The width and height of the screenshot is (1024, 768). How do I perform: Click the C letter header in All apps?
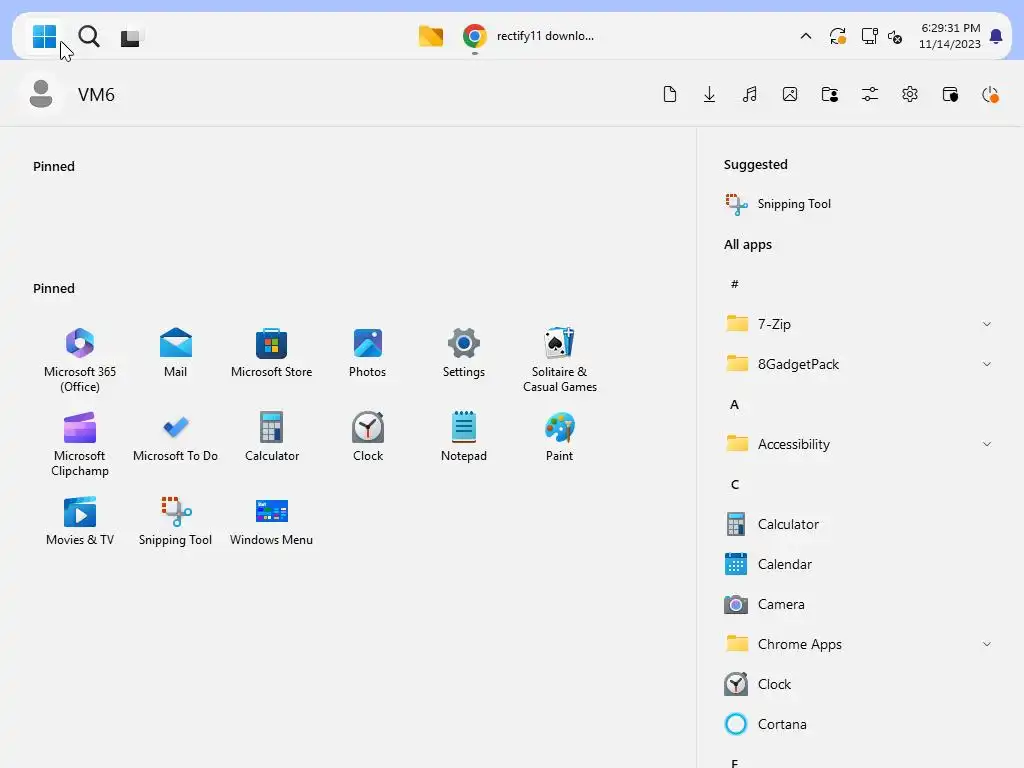click(x=735, y=484)
